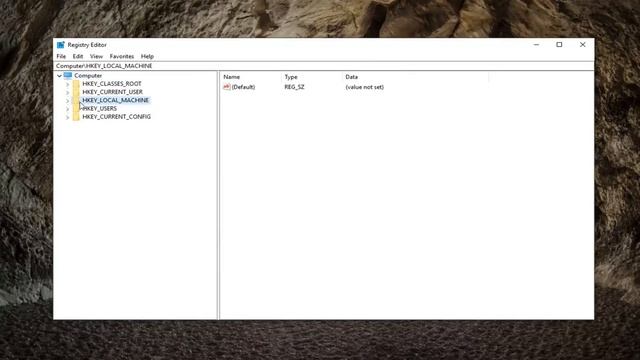The image size is (640, 360).
Task: Open the Help menu
Action: [147, 56]
